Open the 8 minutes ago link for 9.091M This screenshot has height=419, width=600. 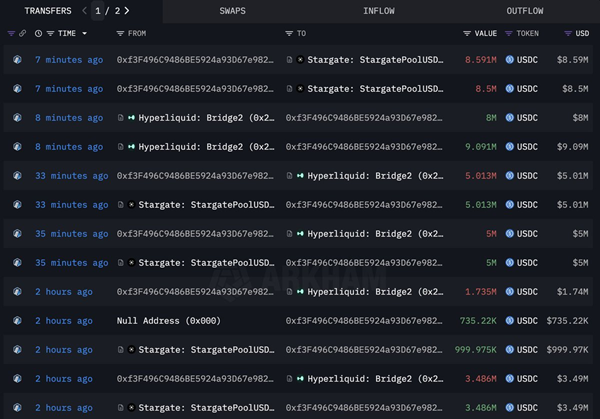point(69,147)
